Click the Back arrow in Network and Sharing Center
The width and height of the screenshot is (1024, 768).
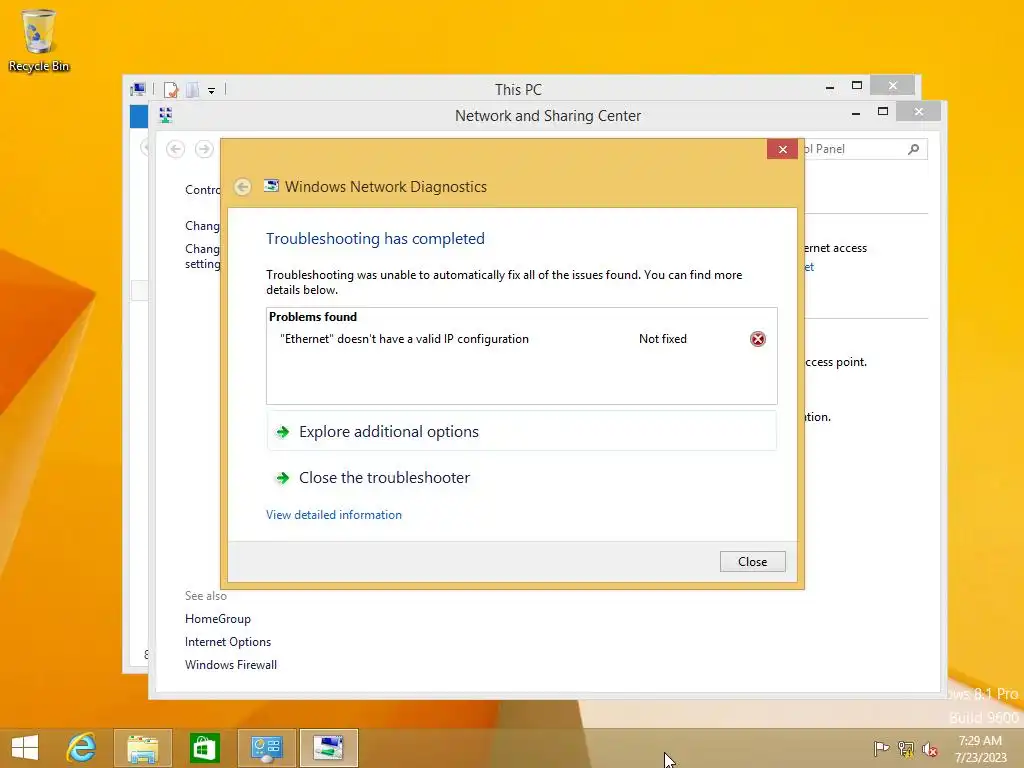[175, 149]
